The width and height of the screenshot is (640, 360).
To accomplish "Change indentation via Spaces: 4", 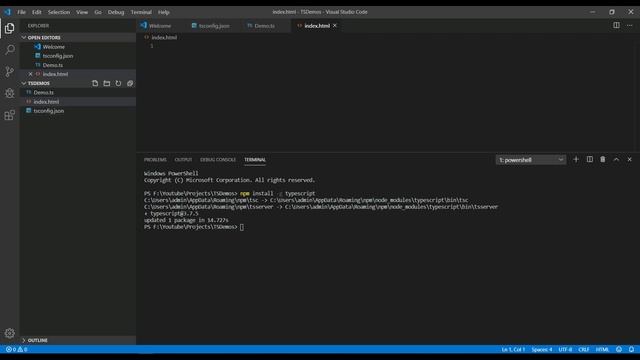I will point(542,349).
